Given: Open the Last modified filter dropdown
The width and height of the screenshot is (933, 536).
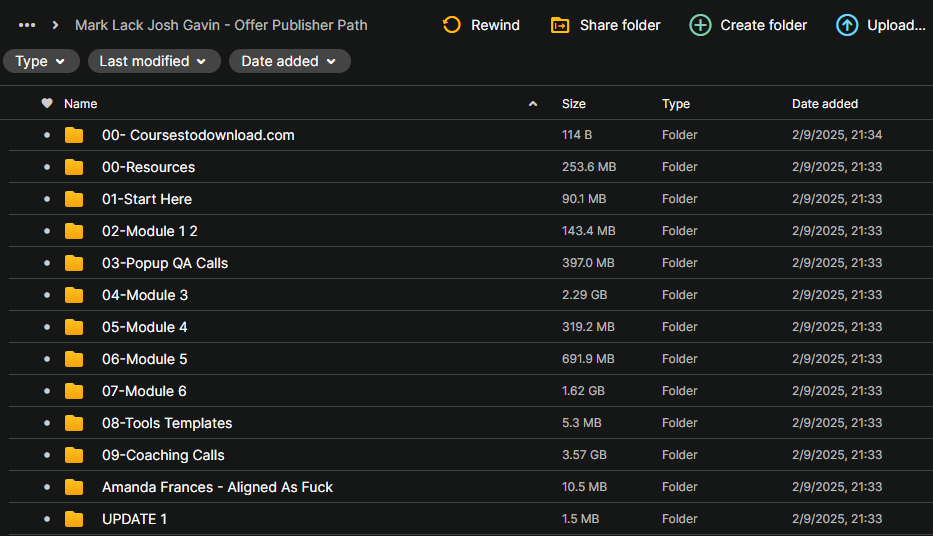Looking at the screenshot, I should pos(154,61).
